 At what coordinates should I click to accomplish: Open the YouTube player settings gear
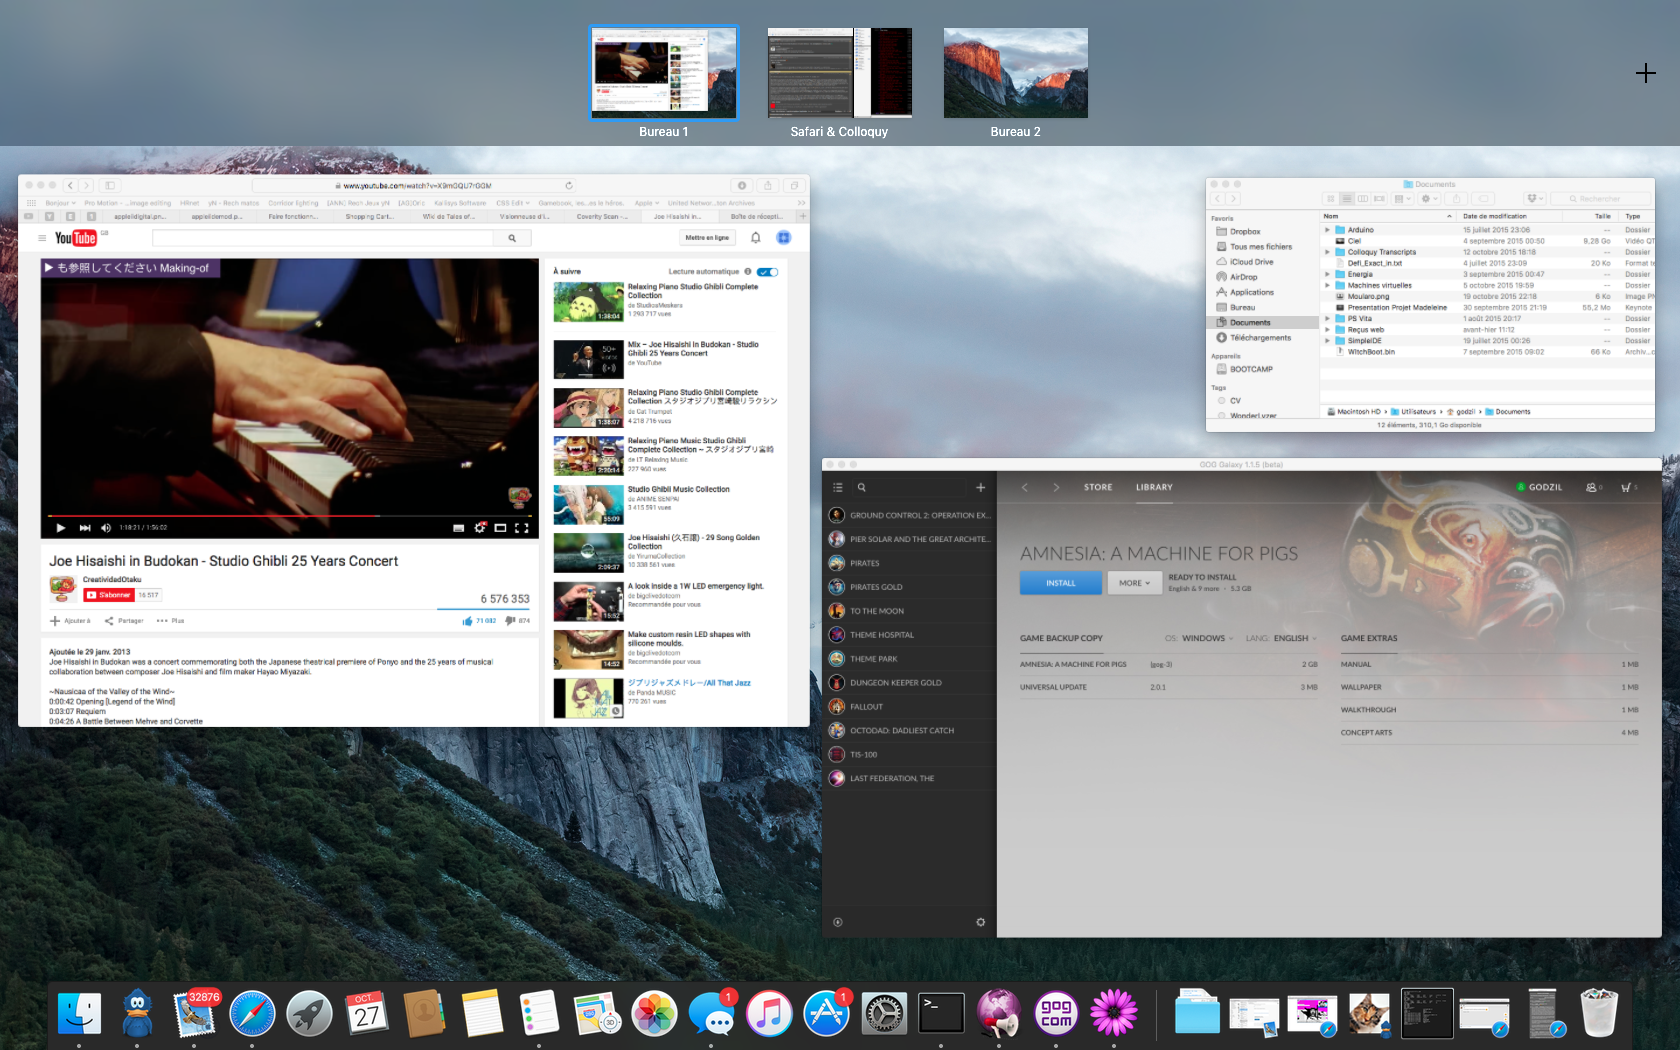click(480, 528)
